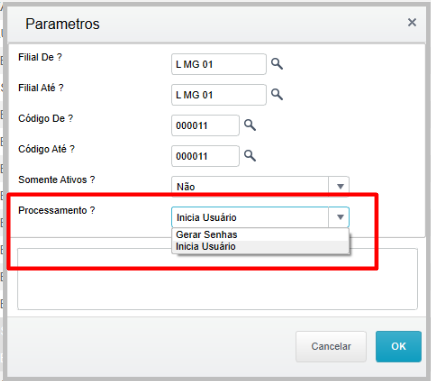Click the Parametros dialog title
The height and width of the screenshot is (381, 431).
point(62,24)
